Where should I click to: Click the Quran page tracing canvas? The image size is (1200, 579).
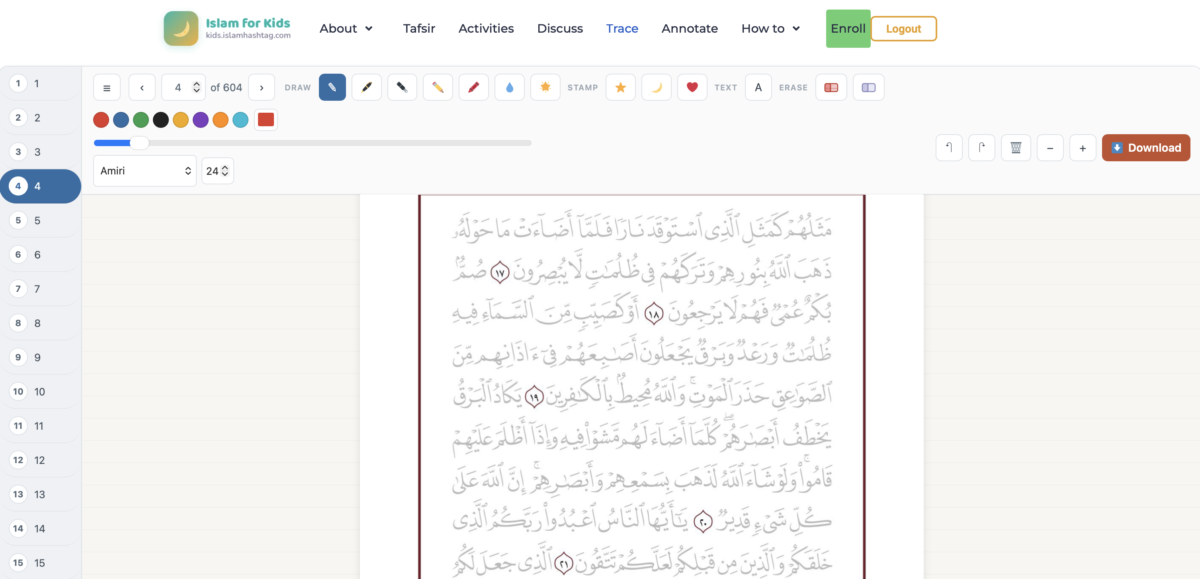(x=641, y=387)
